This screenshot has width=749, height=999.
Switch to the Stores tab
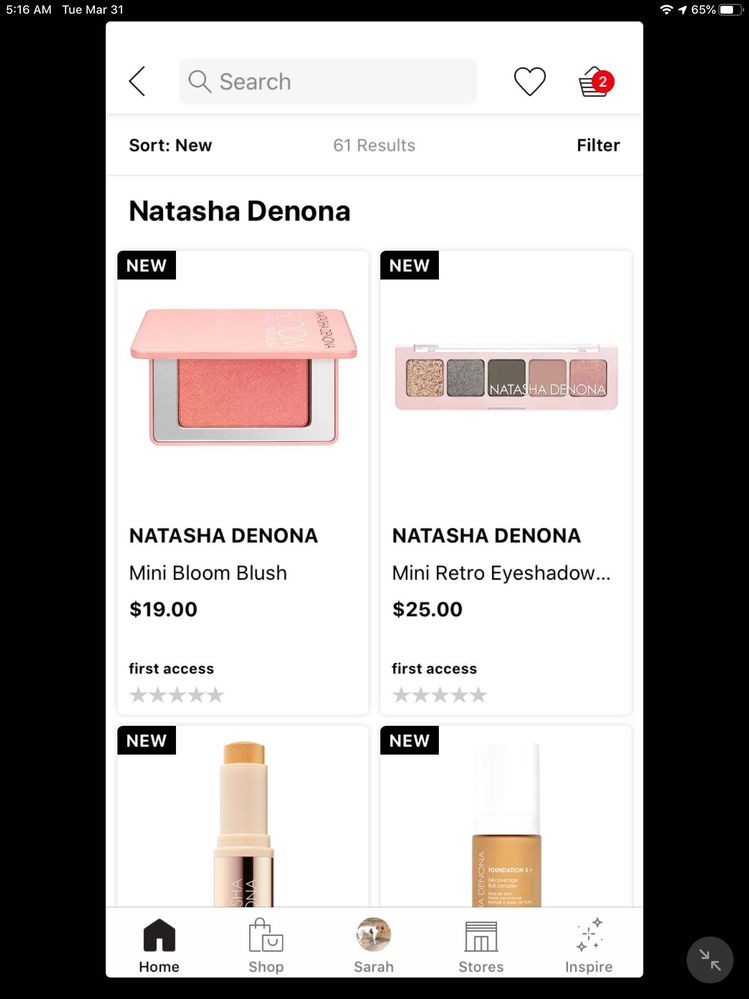[481, 946]
